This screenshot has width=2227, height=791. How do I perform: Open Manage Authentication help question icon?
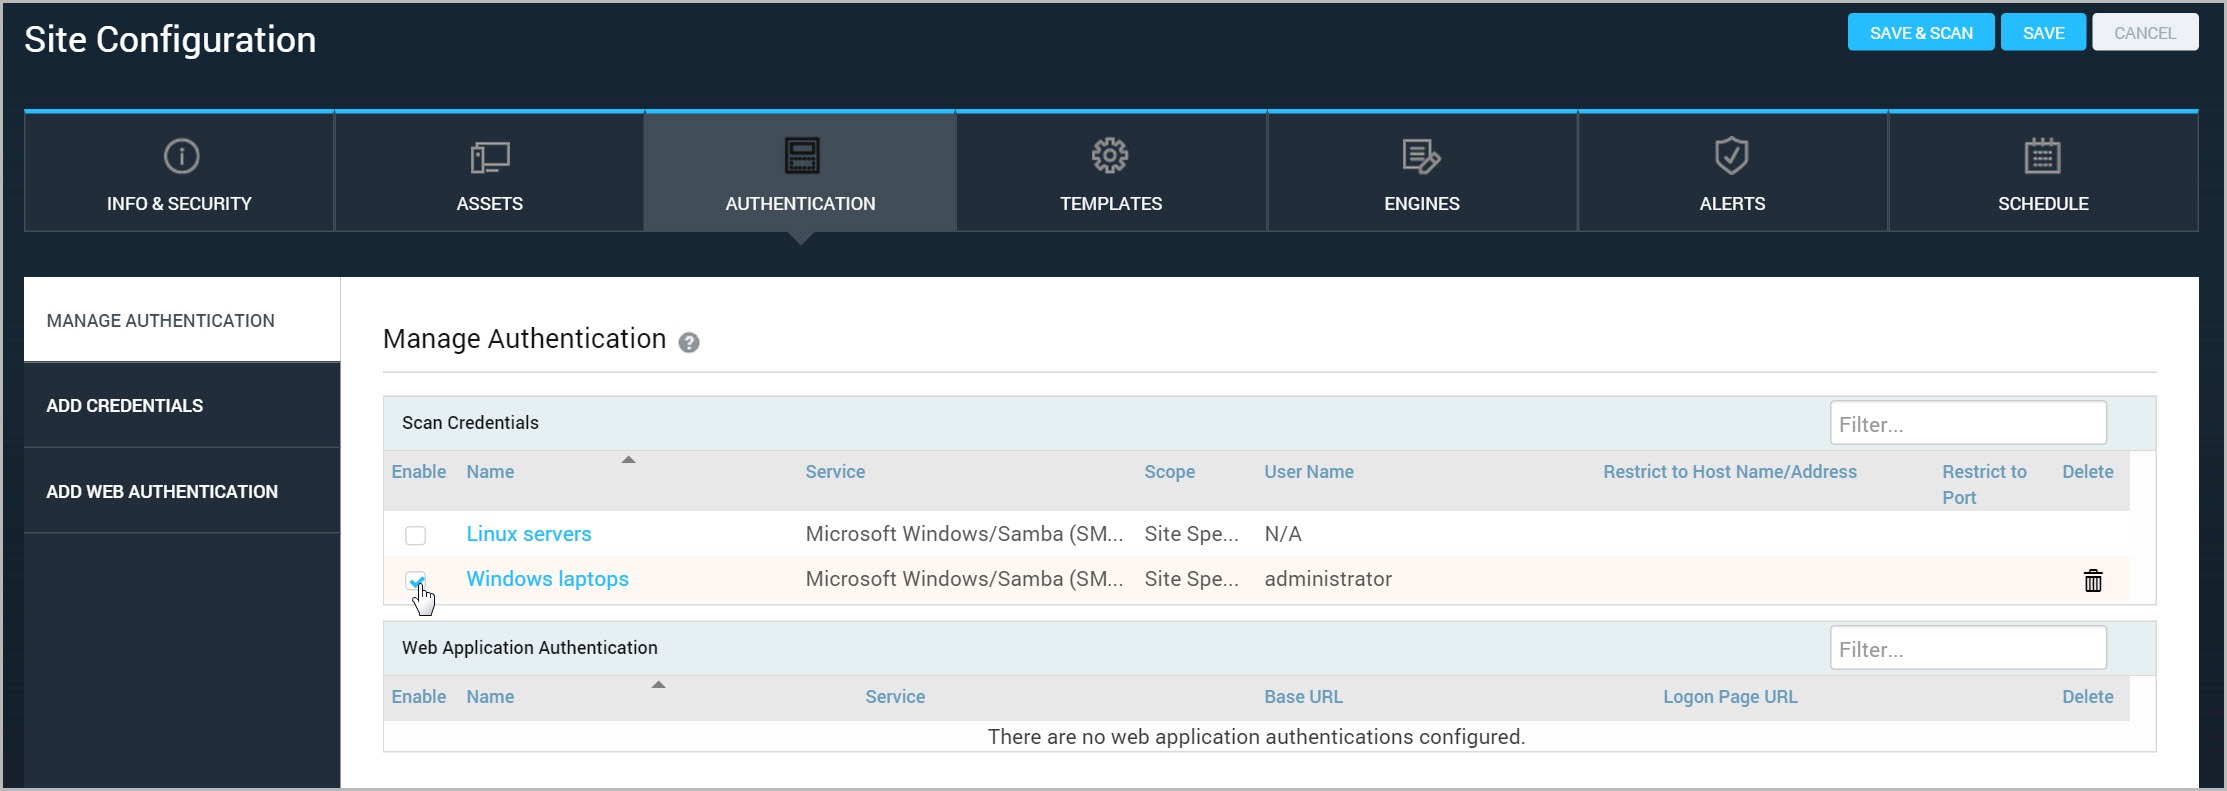[689, 343]
